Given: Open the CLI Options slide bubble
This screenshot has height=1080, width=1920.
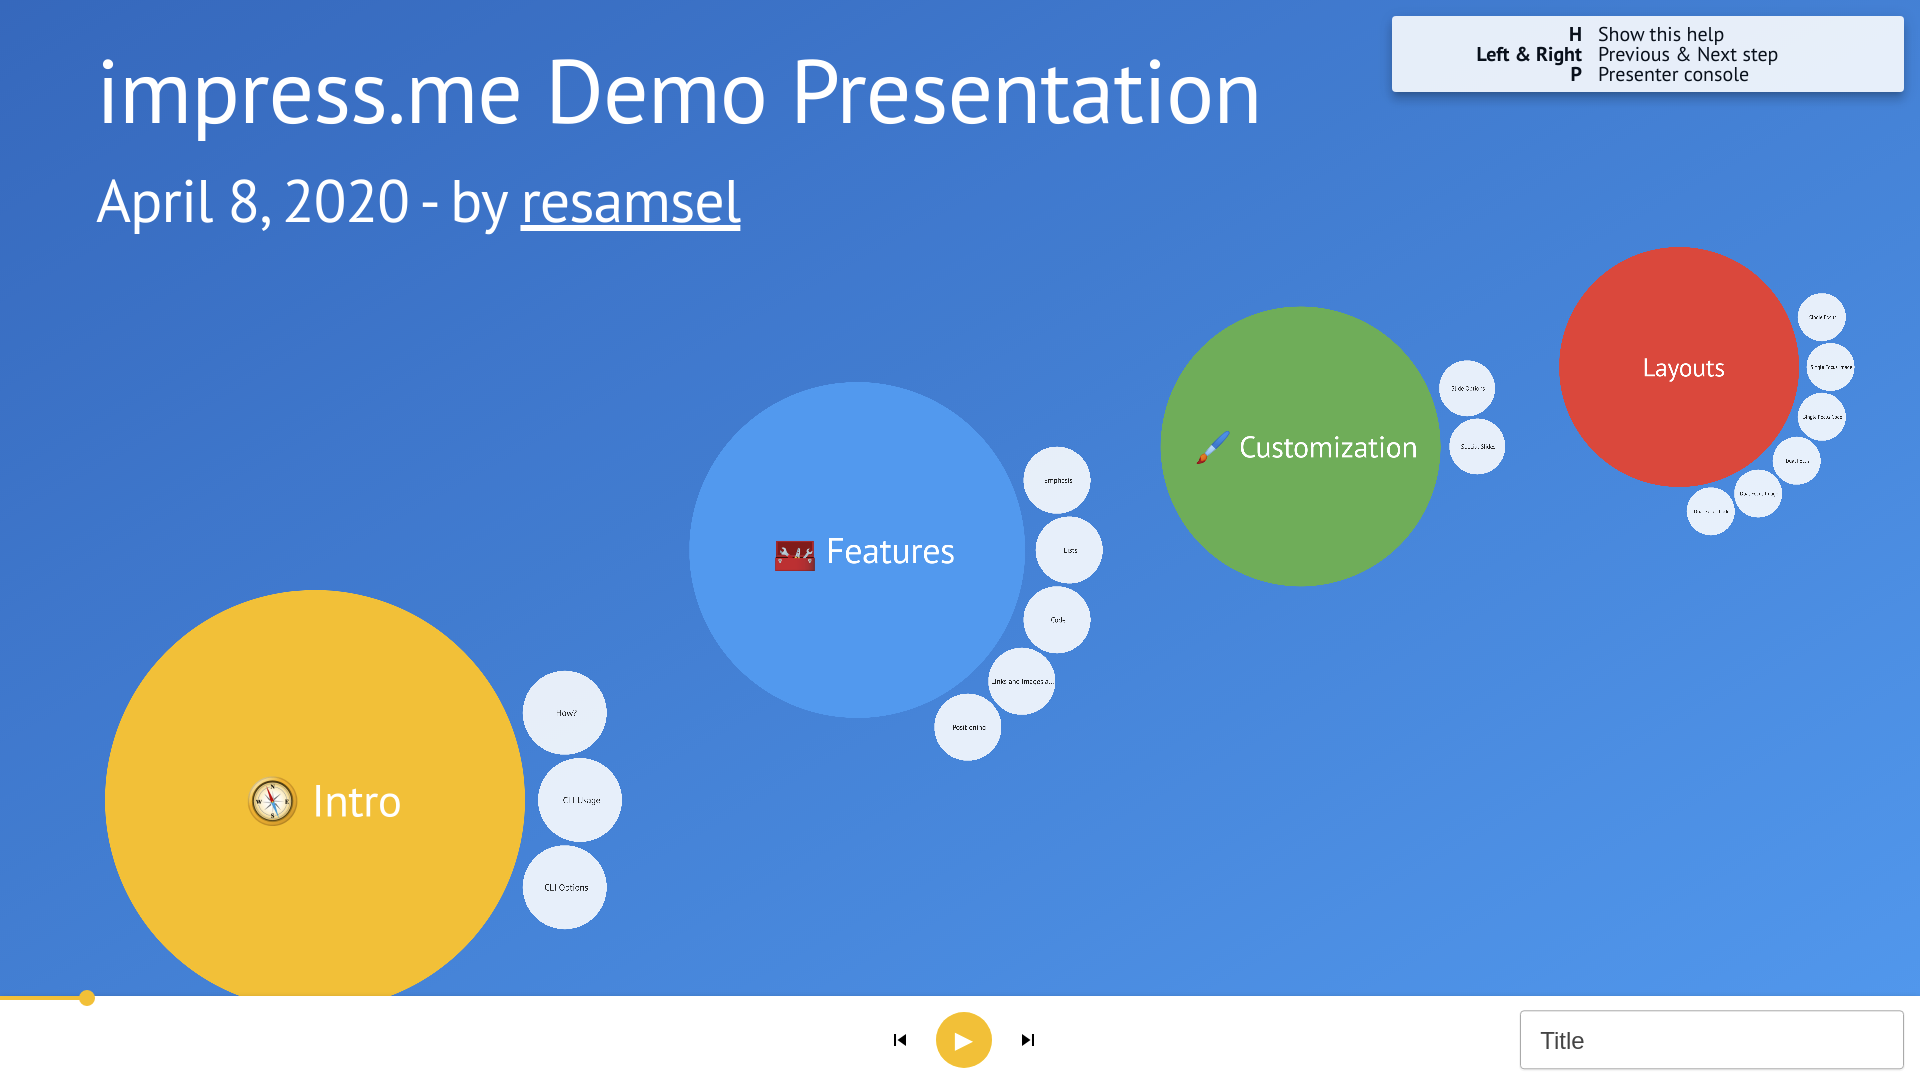Looking at the screenshot, I should pos(565,887).
